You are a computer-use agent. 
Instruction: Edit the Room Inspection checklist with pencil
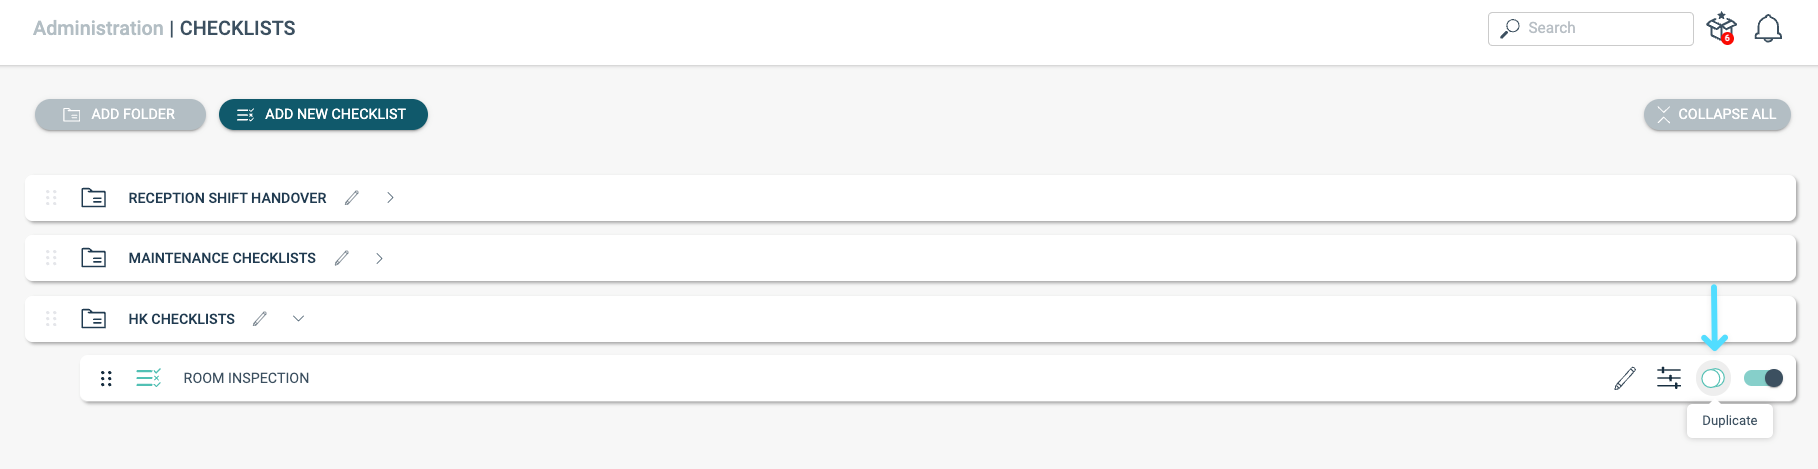(1625, 378)
